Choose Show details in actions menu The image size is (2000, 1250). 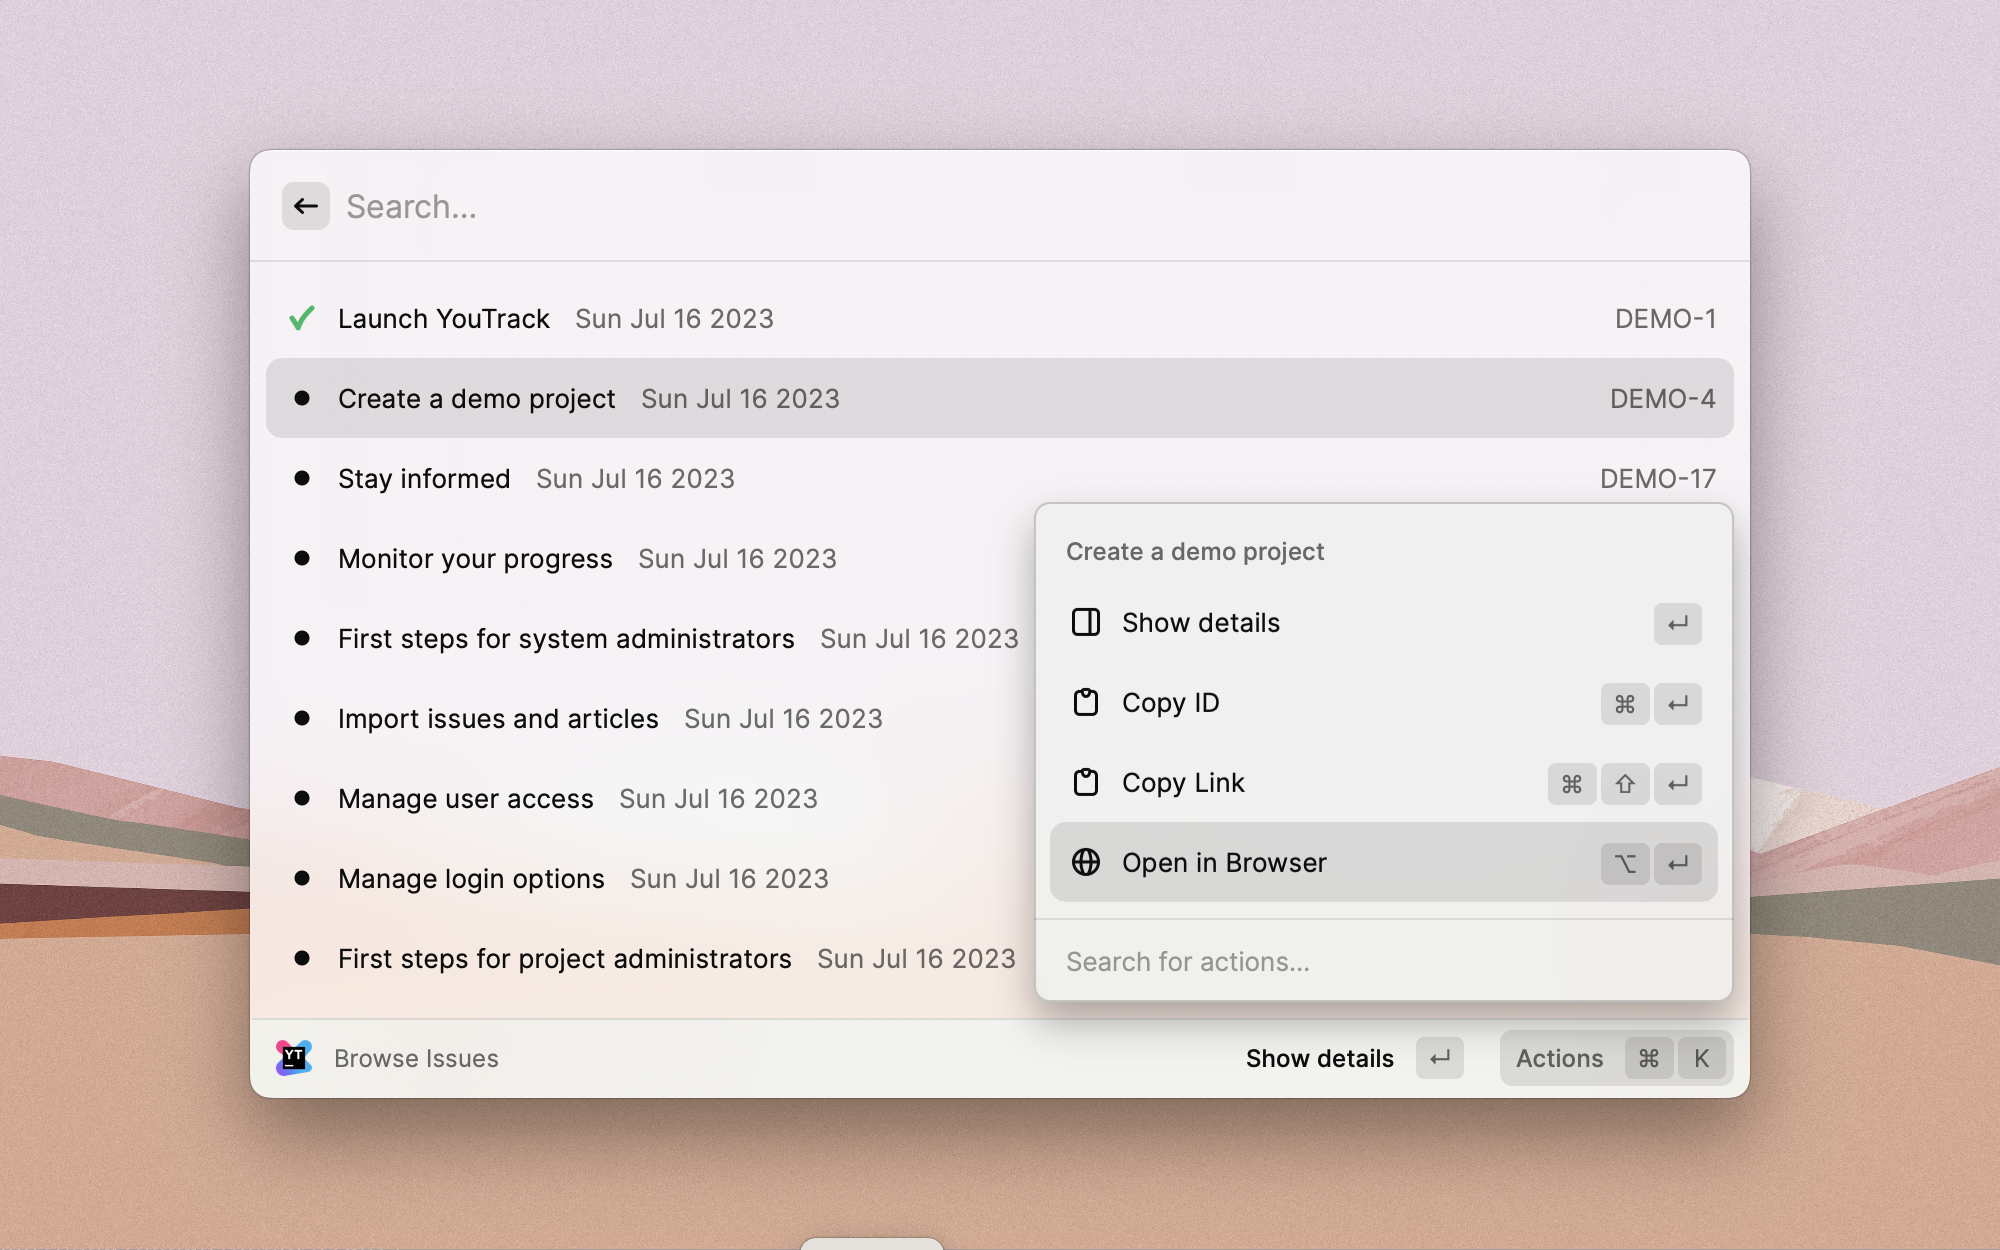tap(1384, 623)
